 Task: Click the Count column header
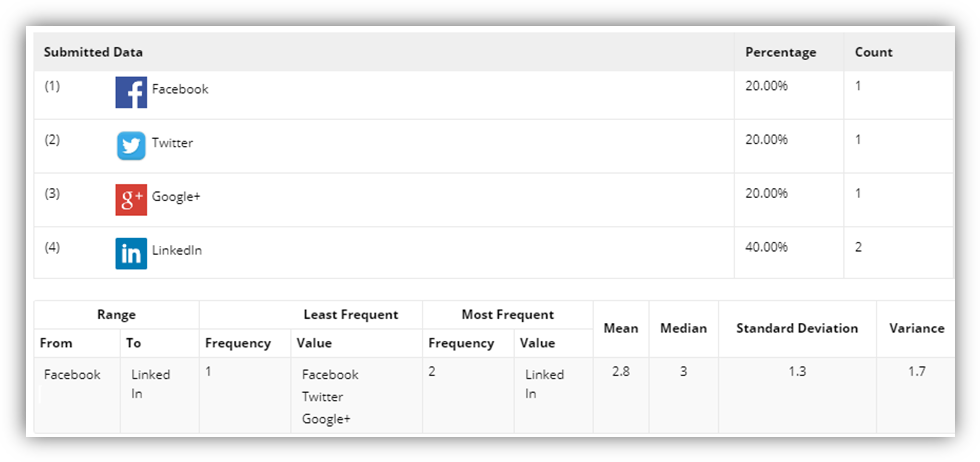[x=874, y=52]
